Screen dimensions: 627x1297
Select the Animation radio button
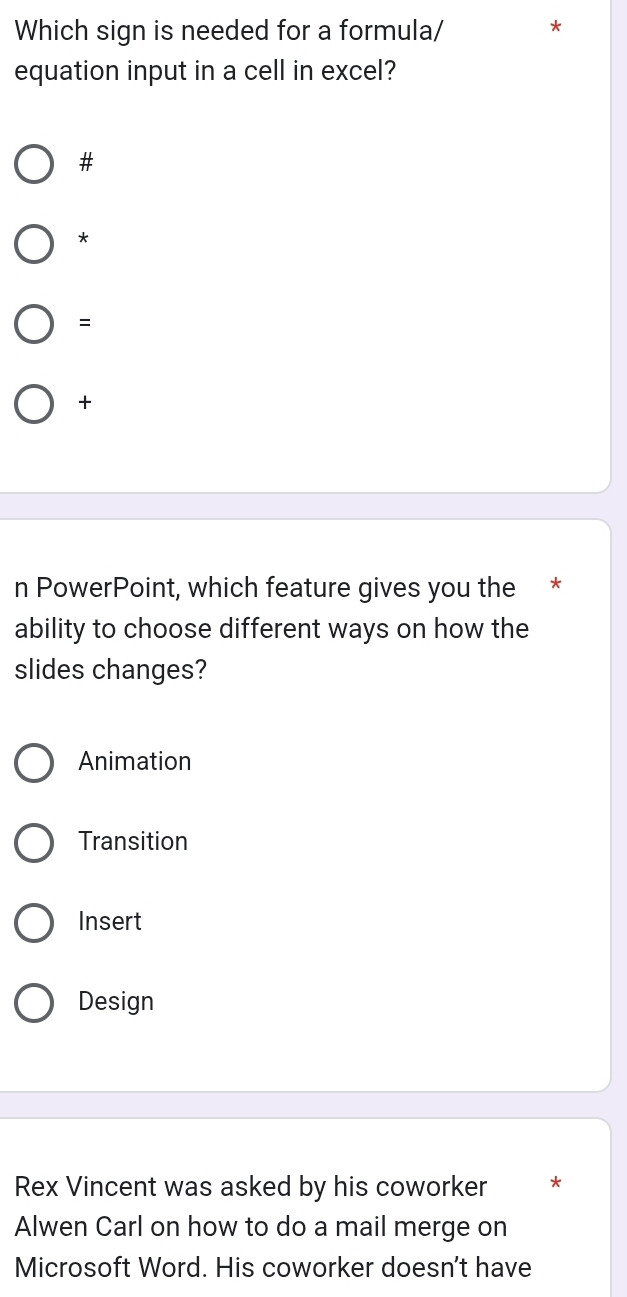34,762
